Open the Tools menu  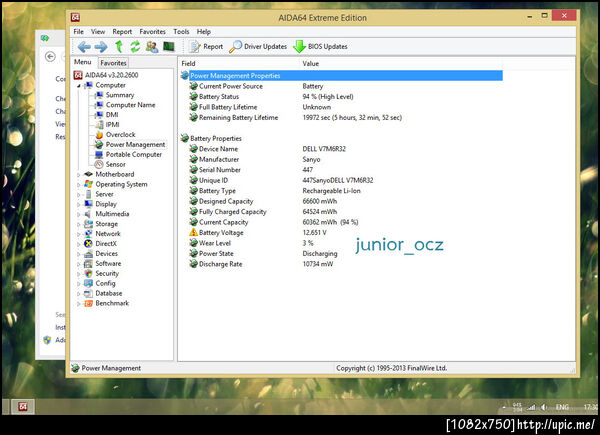181,31
